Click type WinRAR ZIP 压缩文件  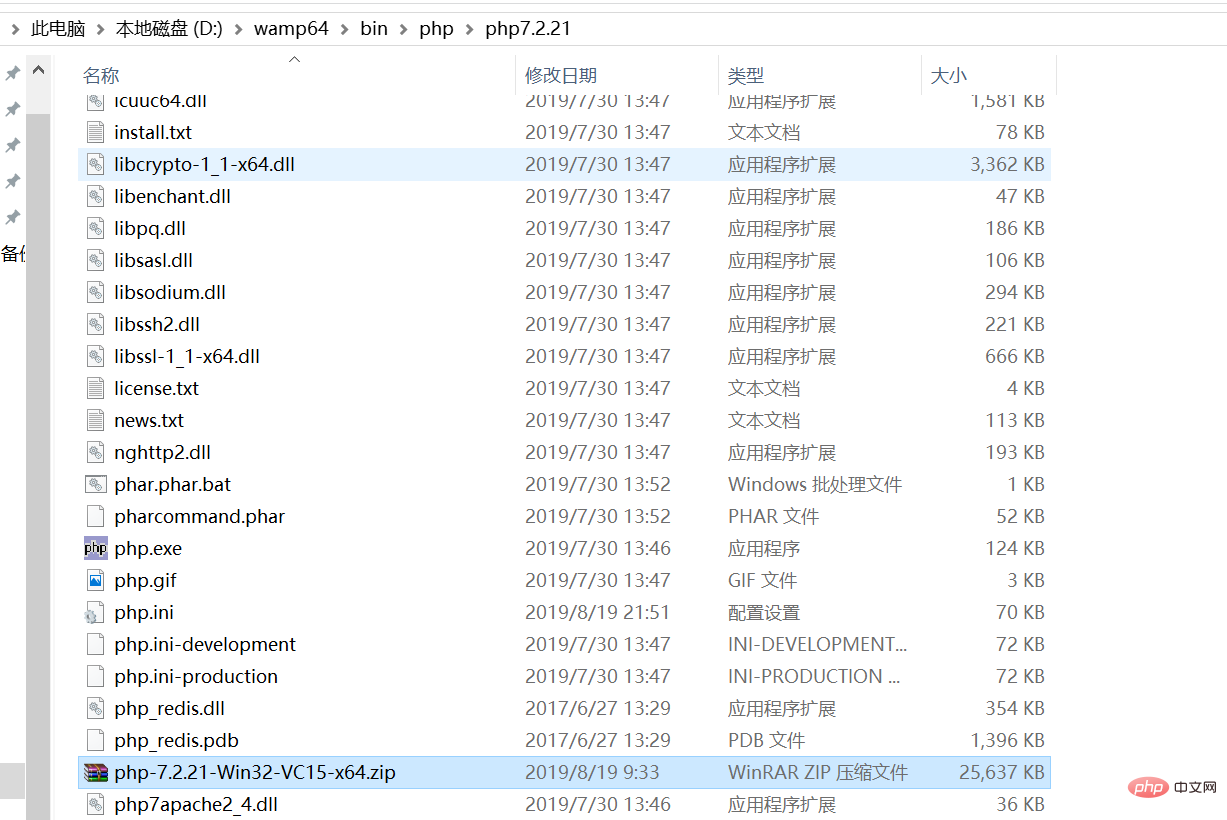(x=818, y=772)
